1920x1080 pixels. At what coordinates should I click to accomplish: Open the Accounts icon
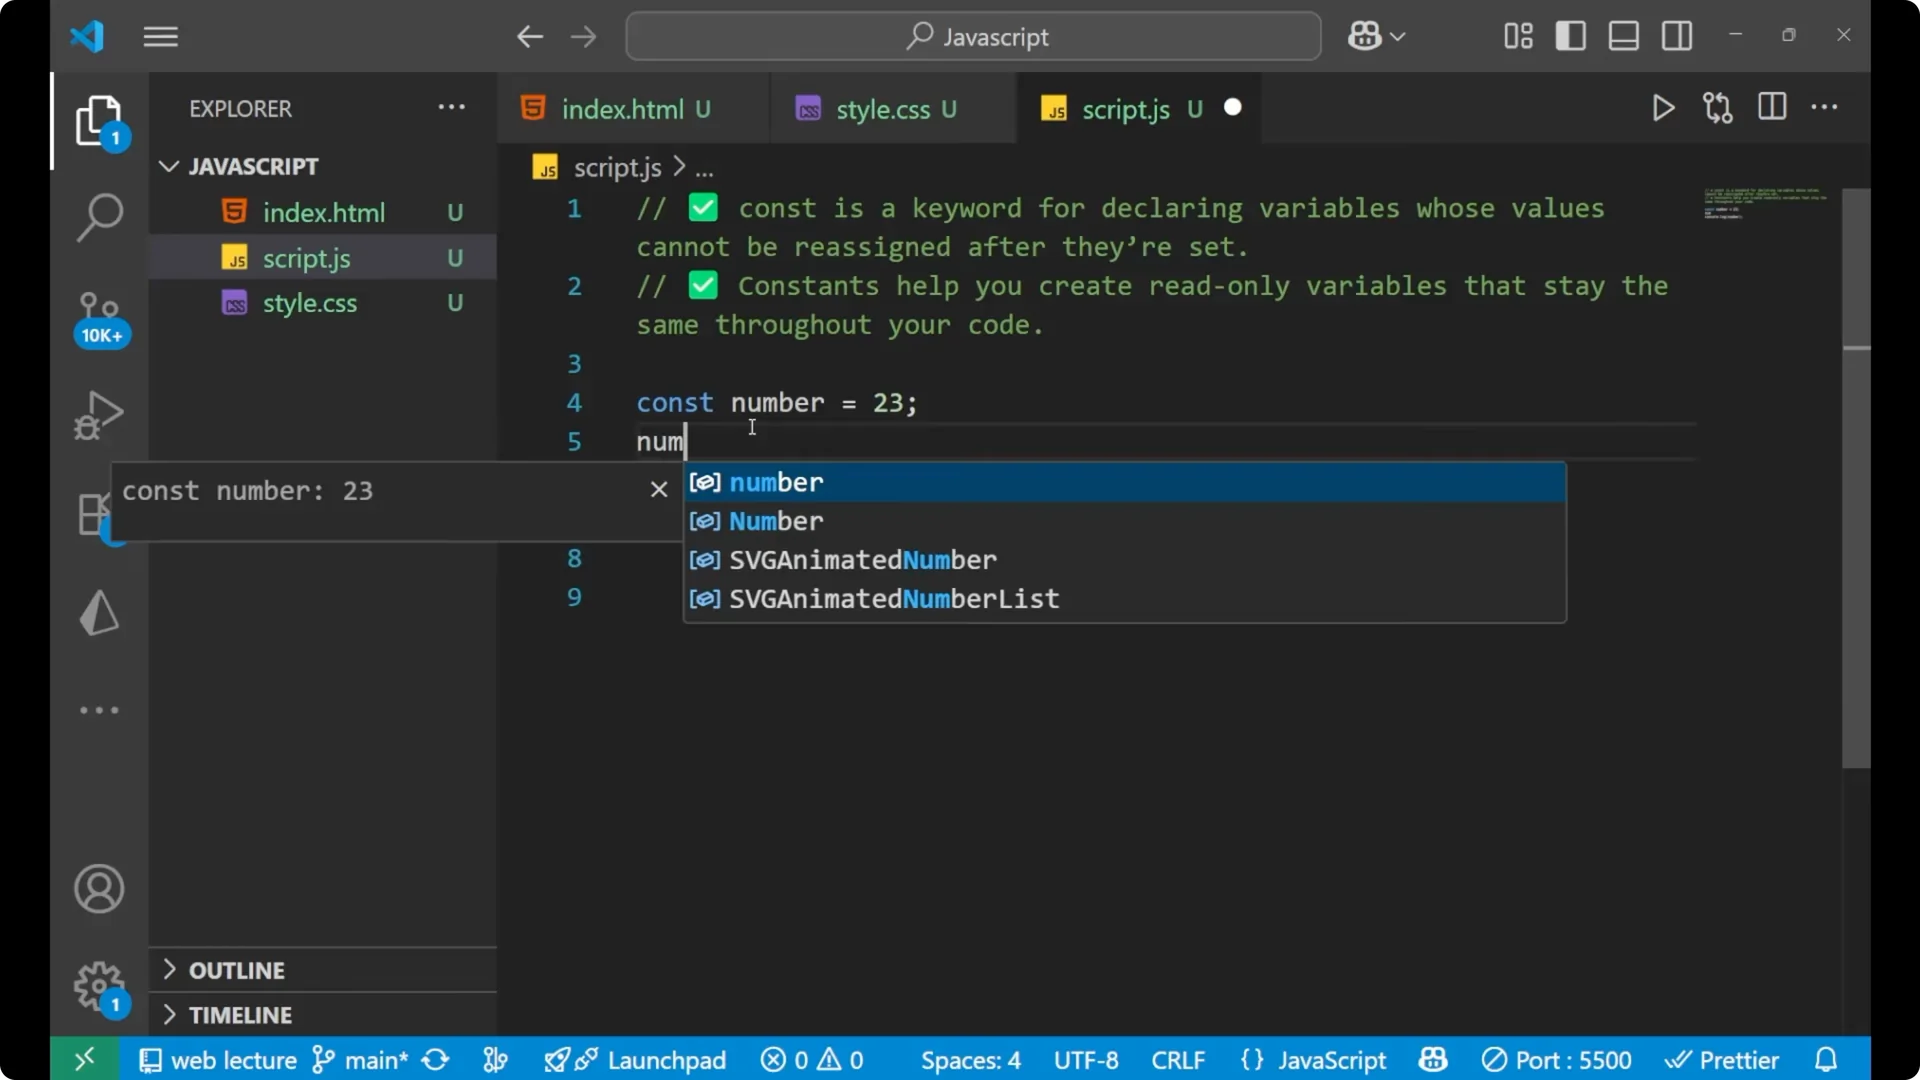pos(98,889)
